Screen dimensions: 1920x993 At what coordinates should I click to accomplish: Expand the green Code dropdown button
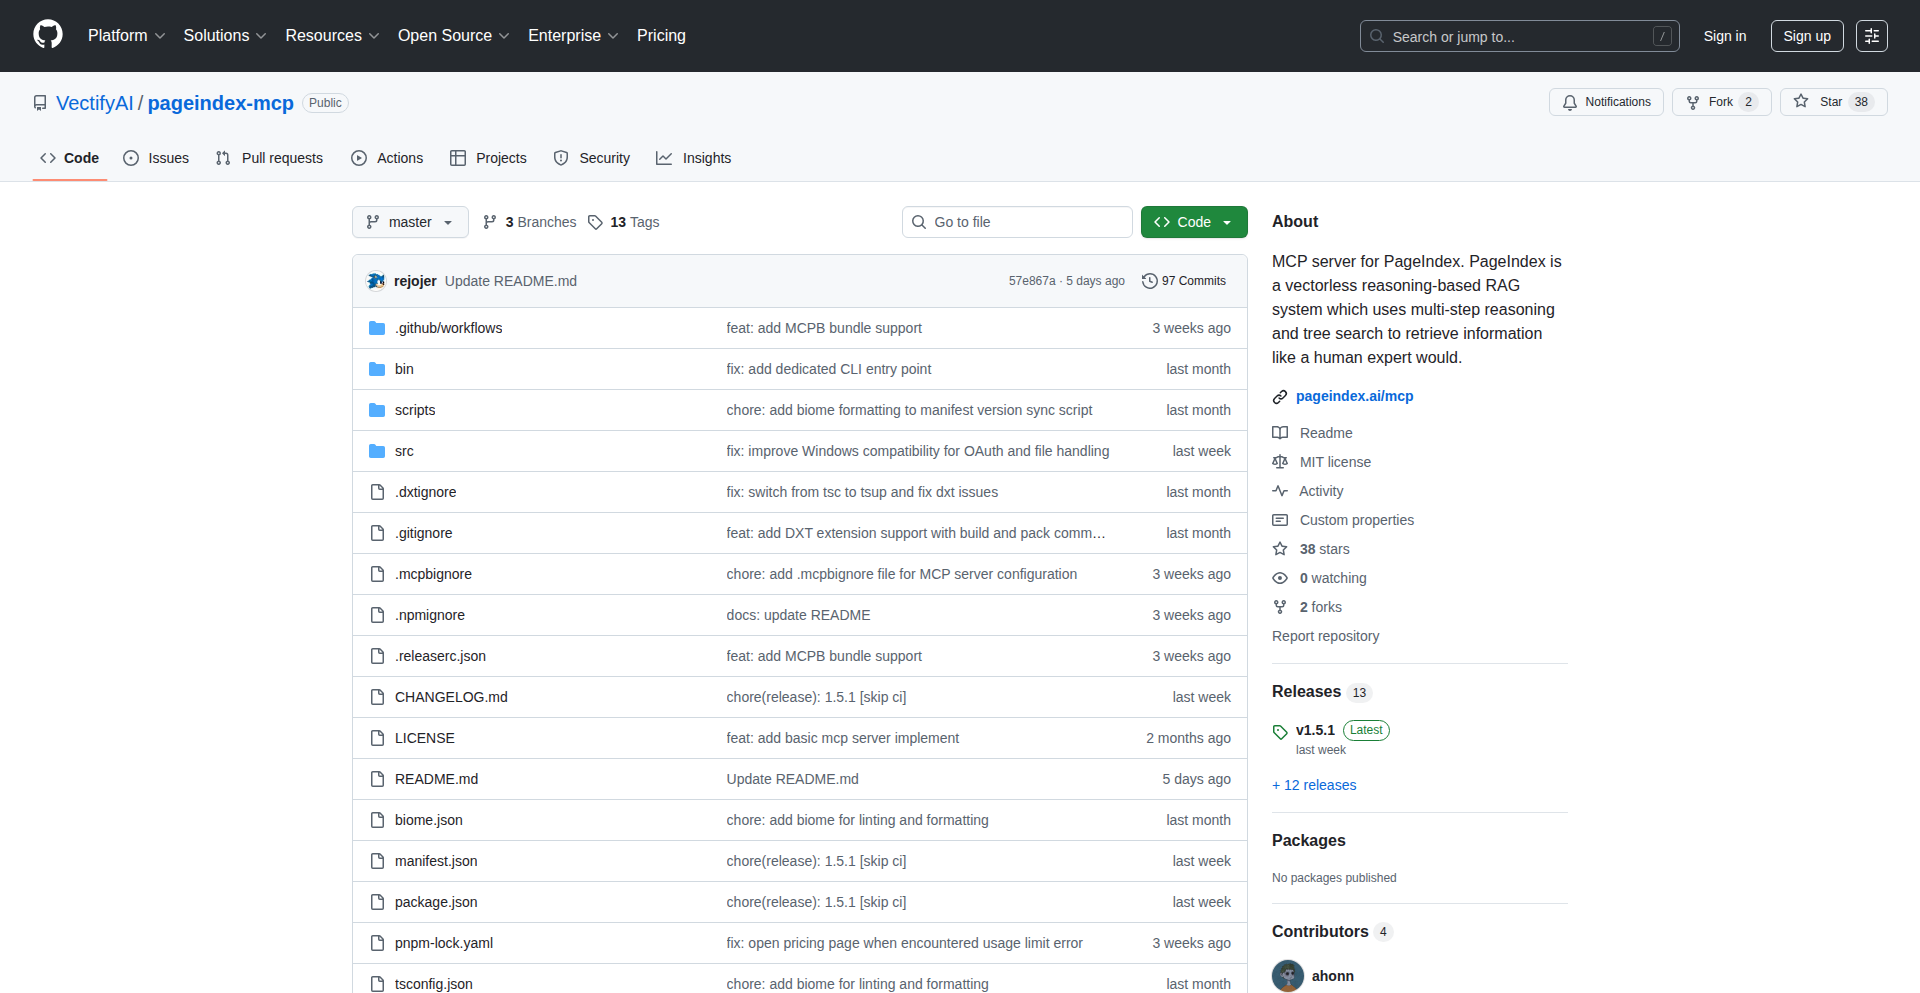pyautogui.click(x=1193, y=222)
